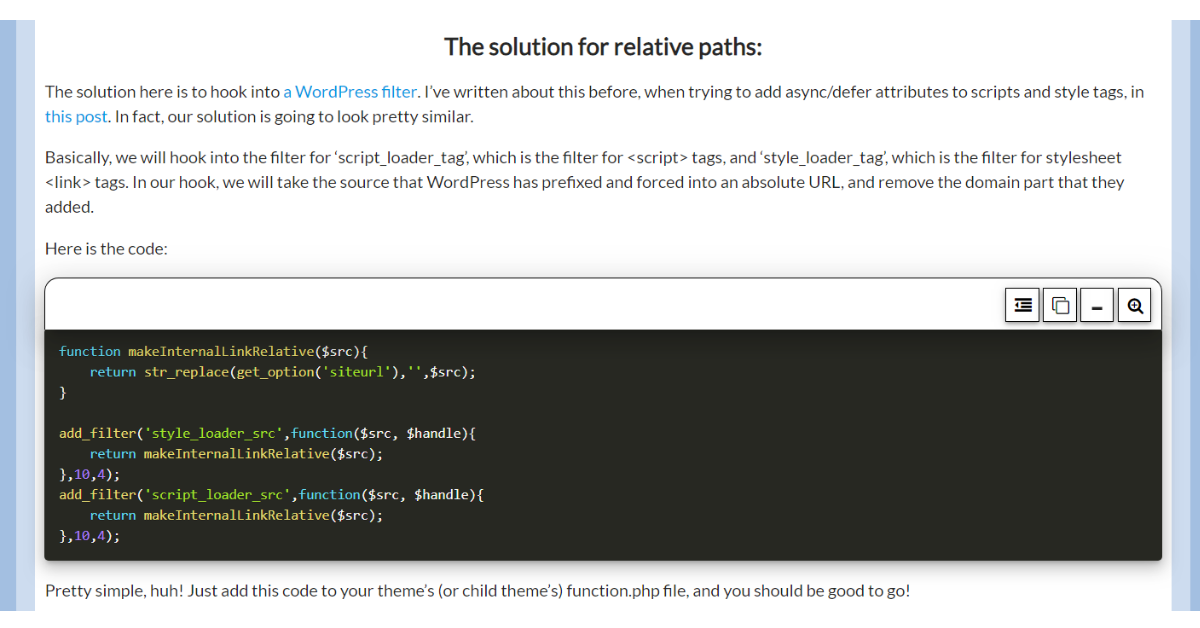The width and height of the screenshot is (1200, 628).
Task: Follow the 'this post' hyperlink
Action: tap(76, 117)
